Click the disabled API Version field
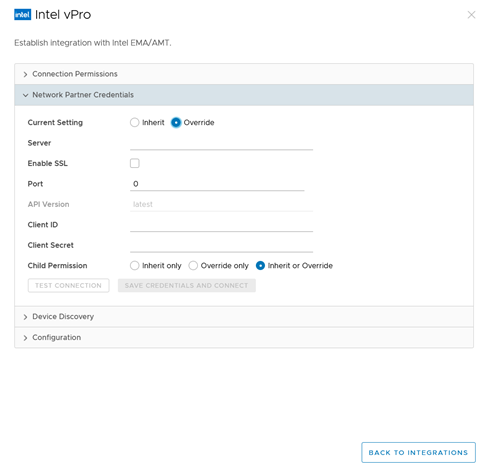The height and width of the screenshot is (473, 483). pyautogui.click(x=221, y=204)
